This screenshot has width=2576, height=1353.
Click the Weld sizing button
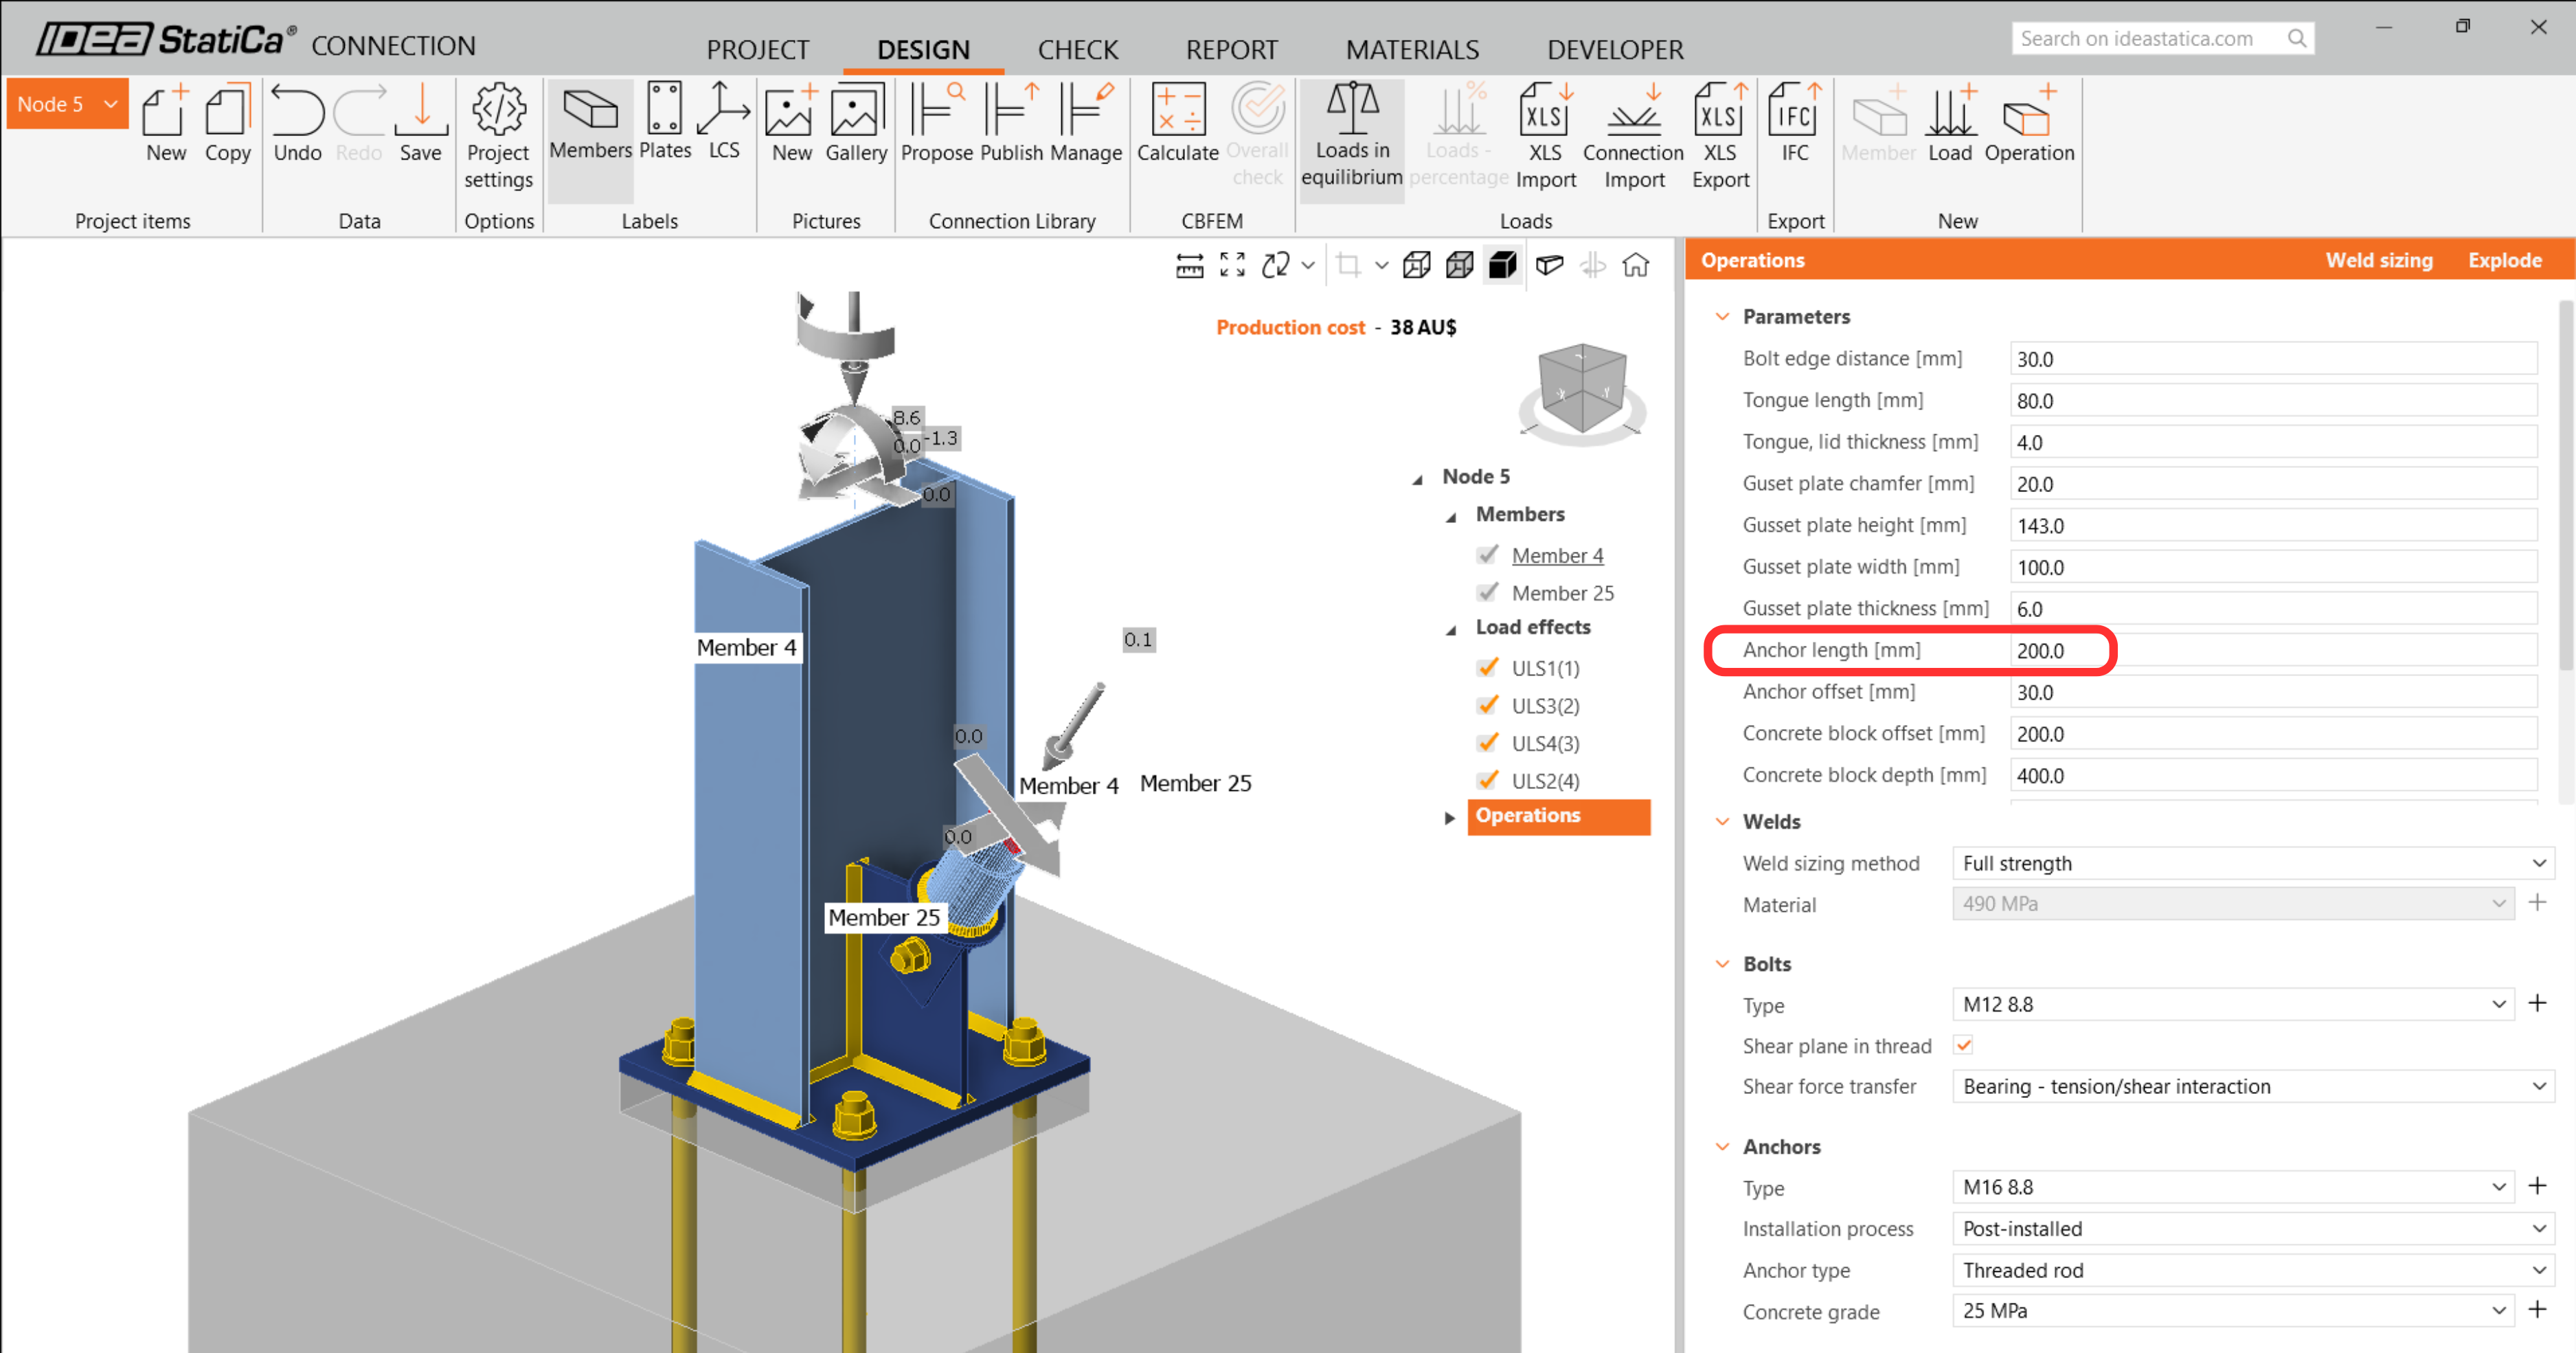2380,259
